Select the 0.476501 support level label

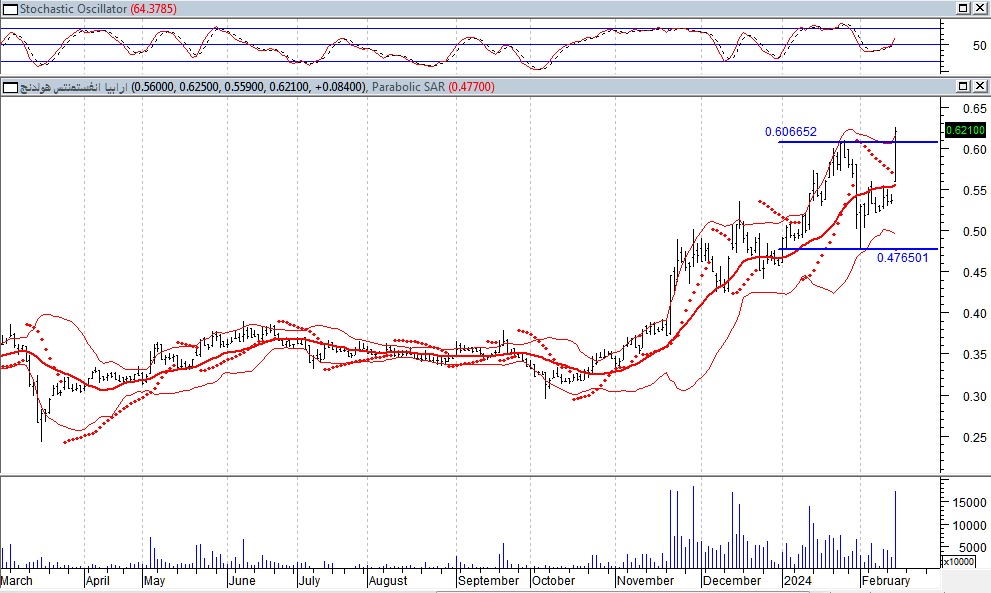pyautogui.click(x=902, y=258)
